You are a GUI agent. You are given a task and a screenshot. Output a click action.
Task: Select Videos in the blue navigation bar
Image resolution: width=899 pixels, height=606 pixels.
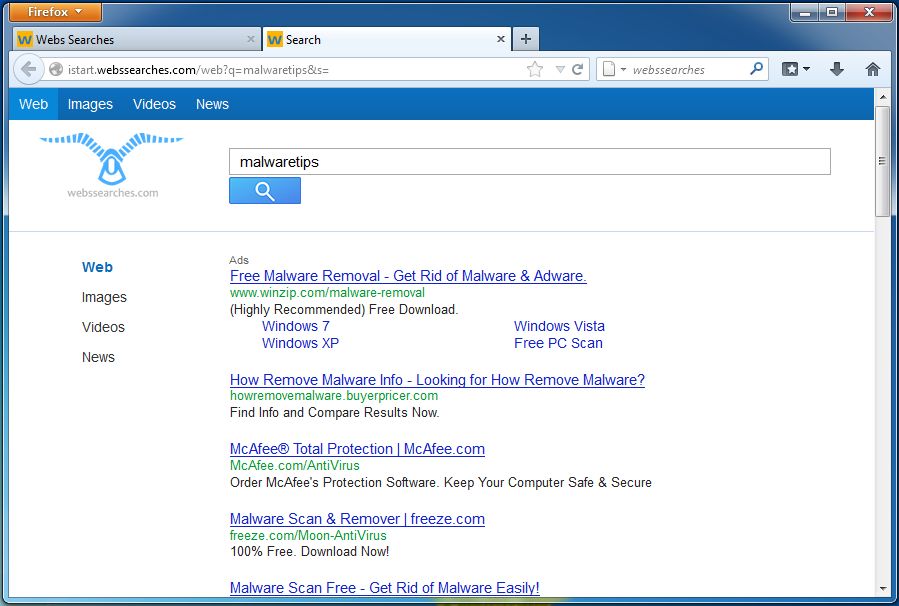(x=154, y=104)
